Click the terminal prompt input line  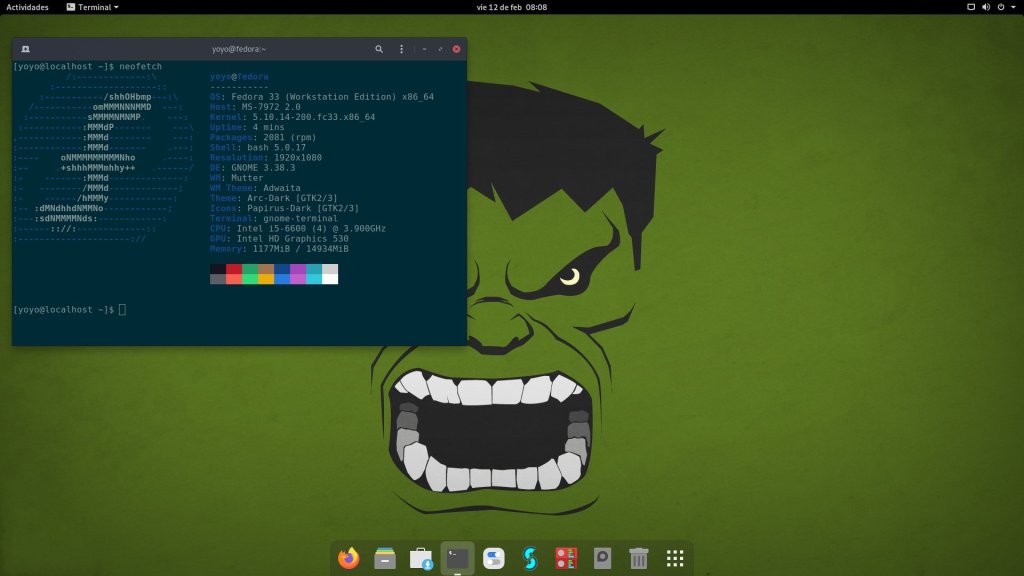pyautogui.click(x=122, y=310)
